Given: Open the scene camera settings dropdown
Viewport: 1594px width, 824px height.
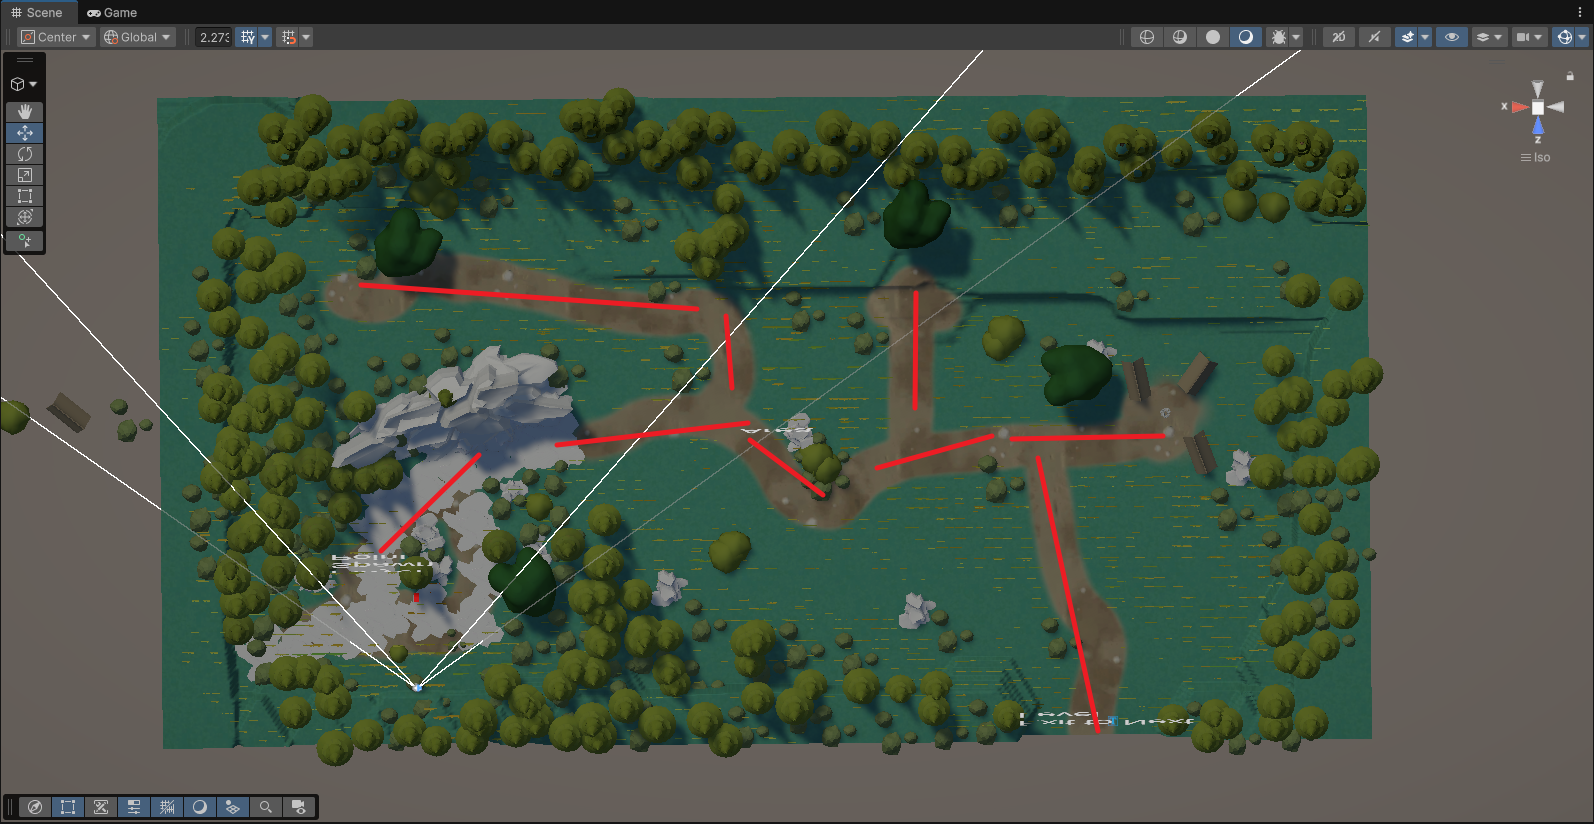Looking at the screenshot, I should [1529, 37].
